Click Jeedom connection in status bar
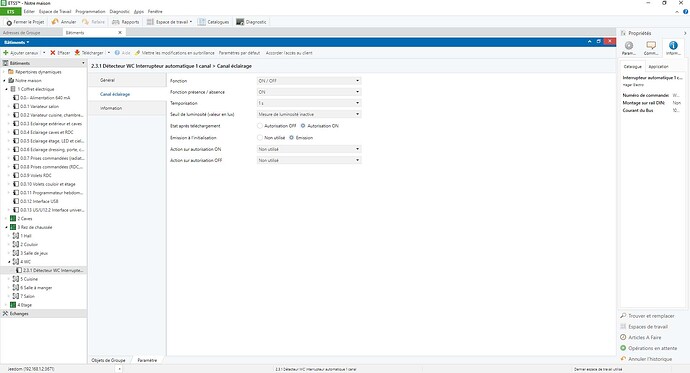 click(31, 369)
